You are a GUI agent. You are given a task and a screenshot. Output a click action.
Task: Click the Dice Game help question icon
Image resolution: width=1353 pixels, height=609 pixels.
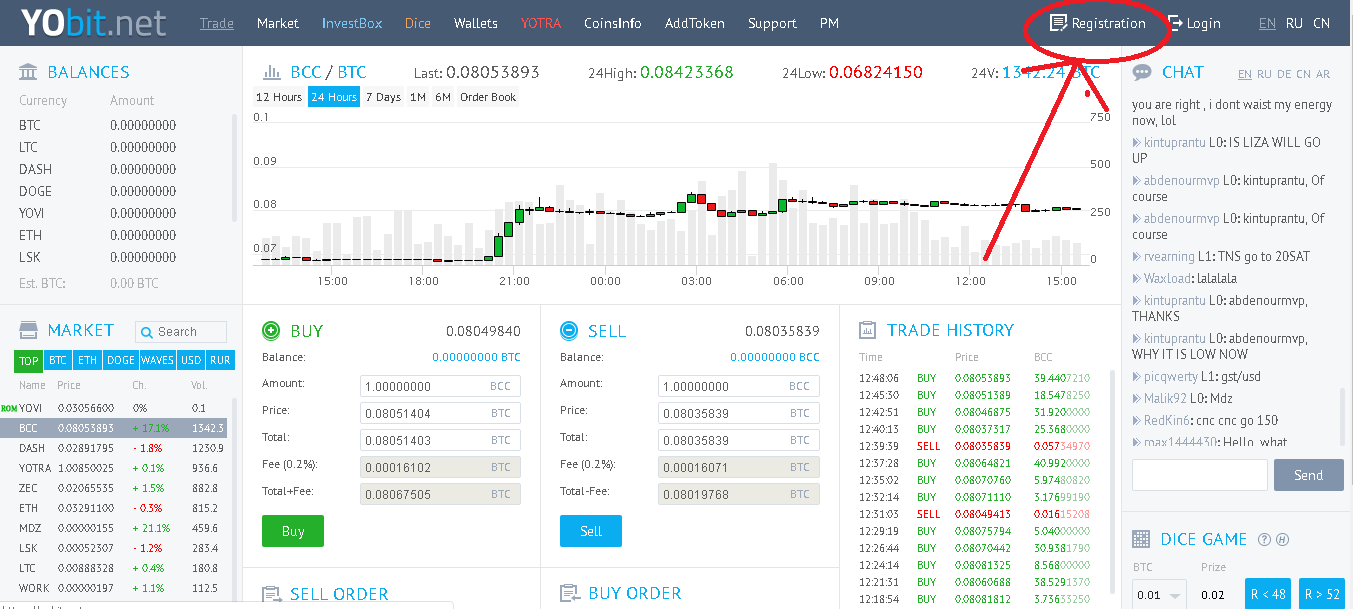coord(1264,540)
